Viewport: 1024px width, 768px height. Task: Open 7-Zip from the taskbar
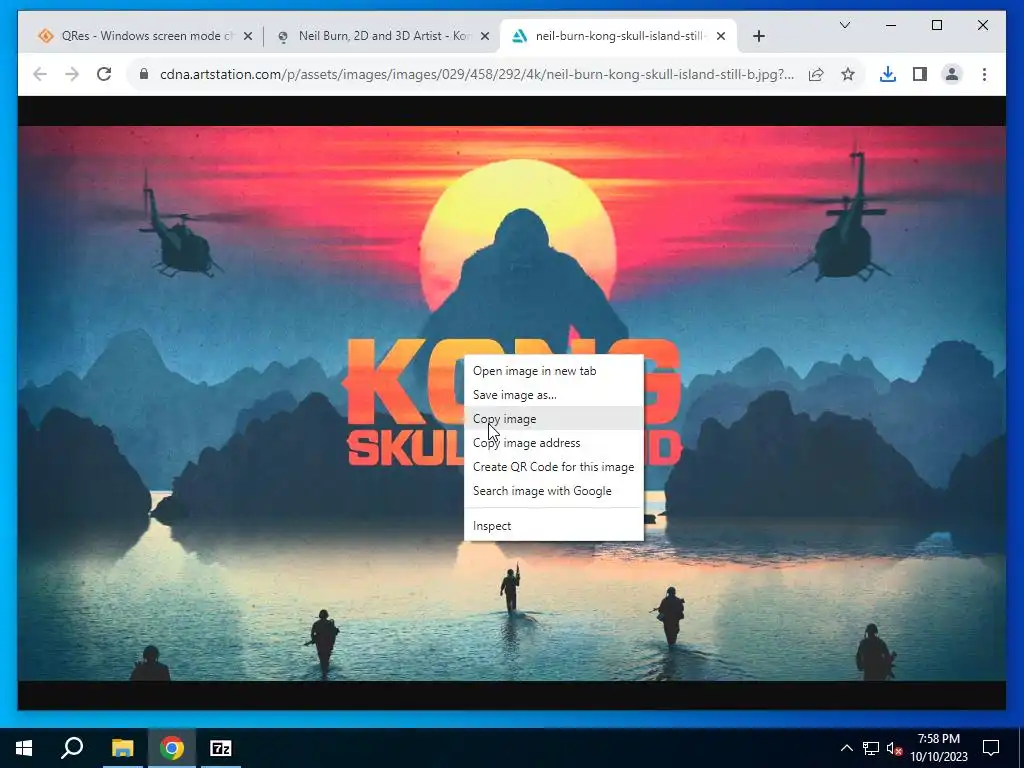coord(221,748)
